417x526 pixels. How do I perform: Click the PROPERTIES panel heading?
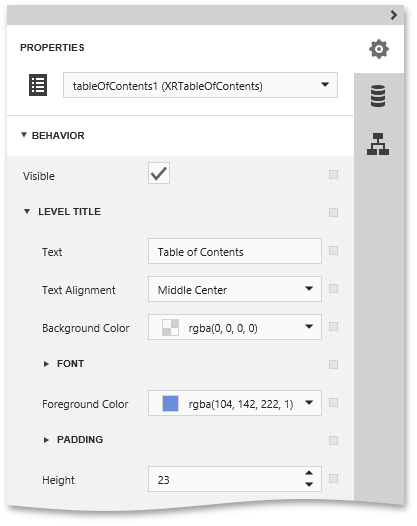pos(52,48)
